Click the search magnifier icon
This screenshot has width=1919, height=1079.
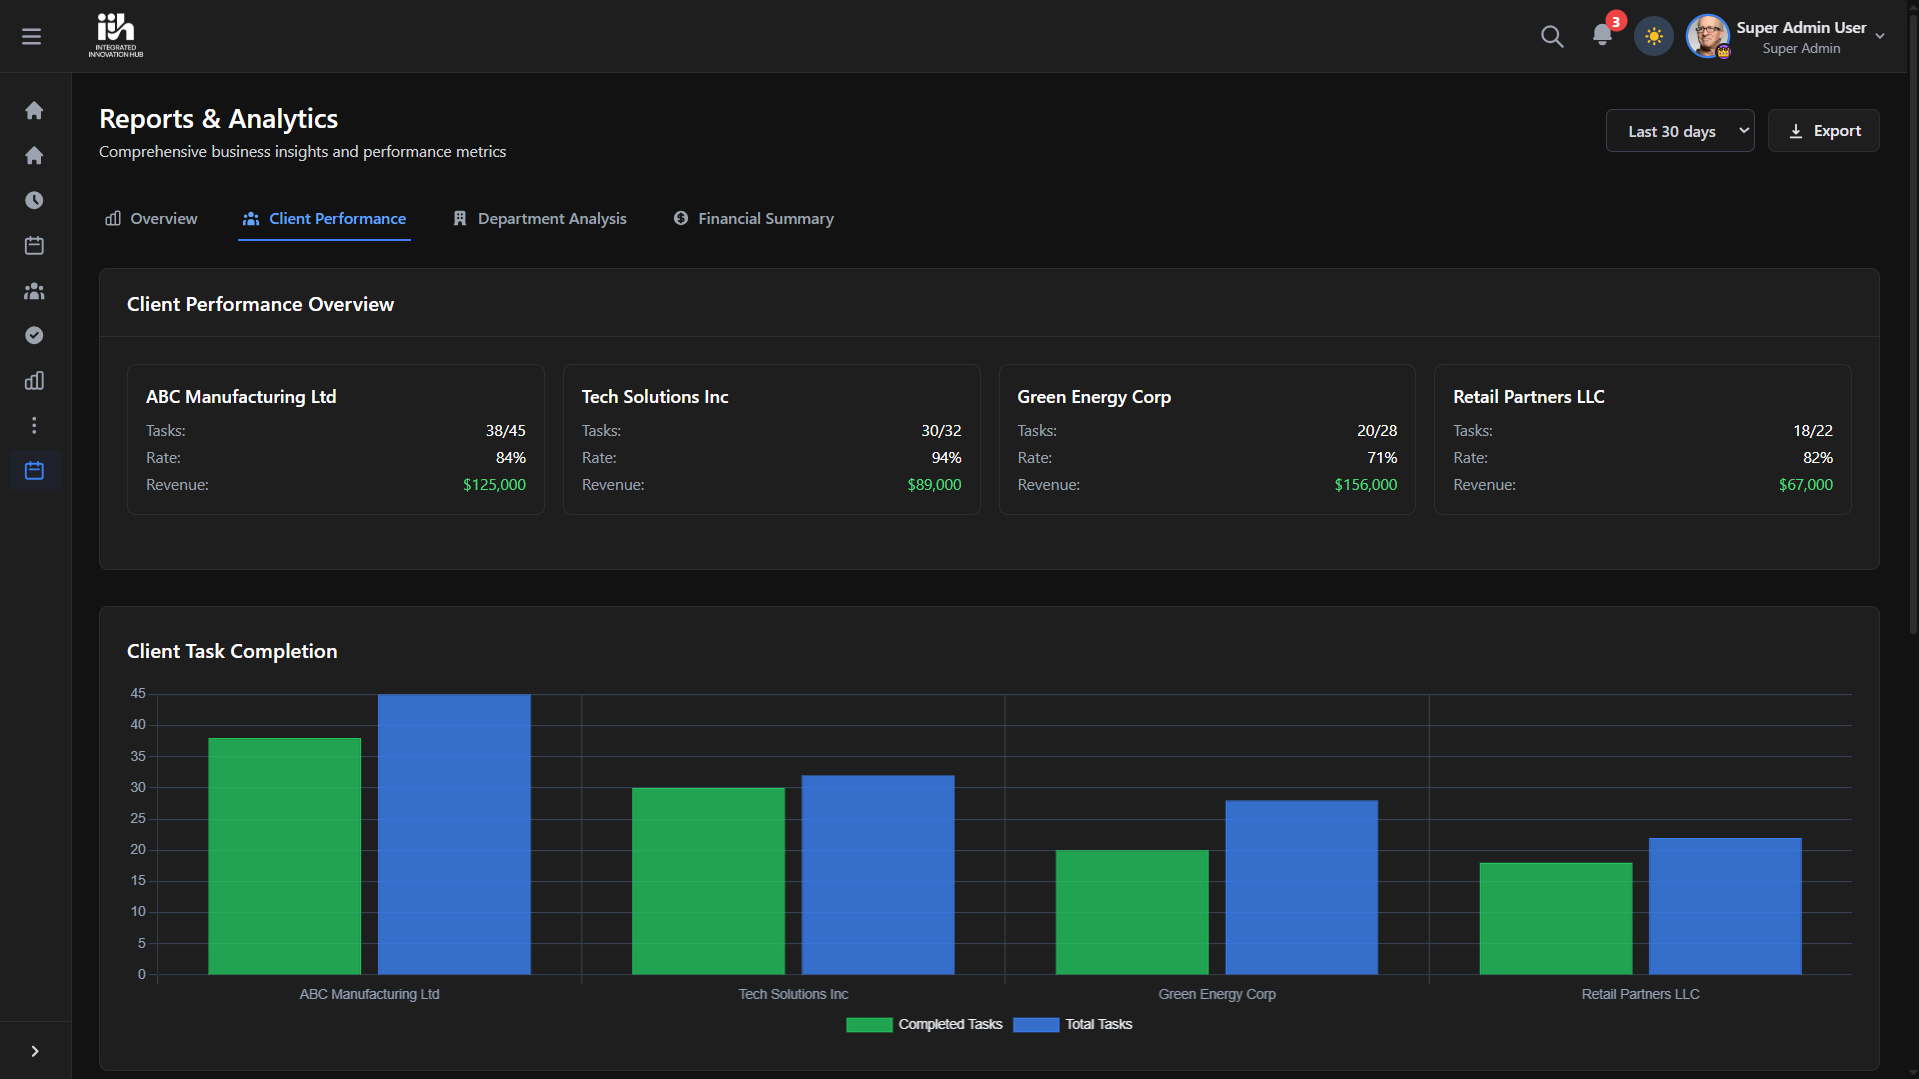(1551, 37)
